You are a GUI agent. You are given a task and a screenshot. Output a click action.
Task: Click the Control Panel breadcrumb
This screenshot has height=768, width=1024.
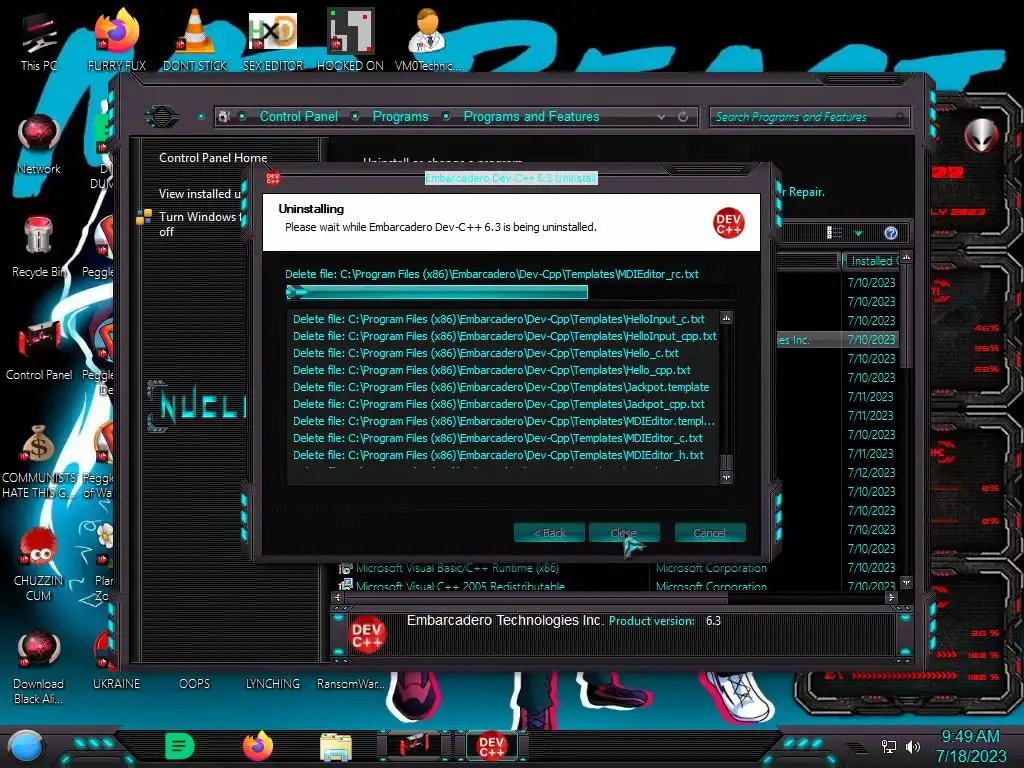click(x=298, y=116)
